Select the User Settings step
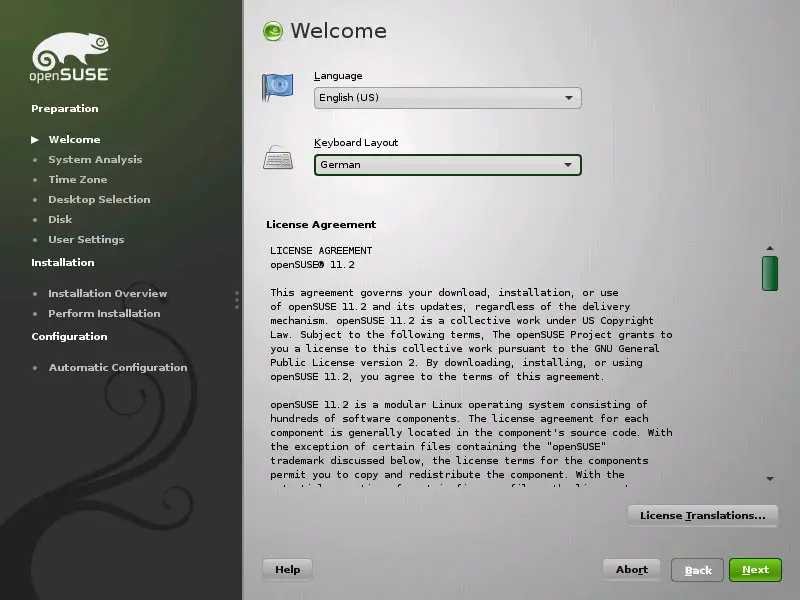The image size is (800, 600). (x=86, y=239)
